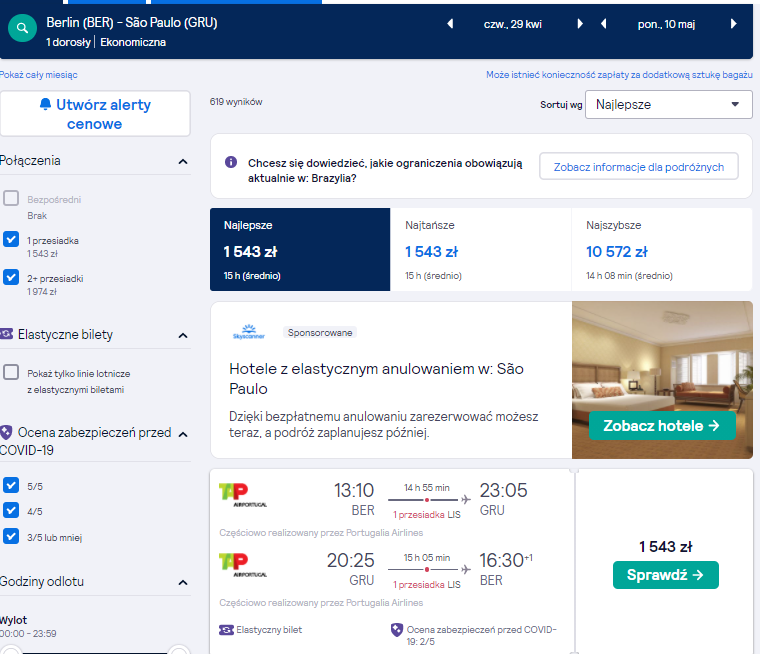Toggle the Bezpośredni checkbox
This screenshot has height=654, width=760.
(x=11, y=198)
